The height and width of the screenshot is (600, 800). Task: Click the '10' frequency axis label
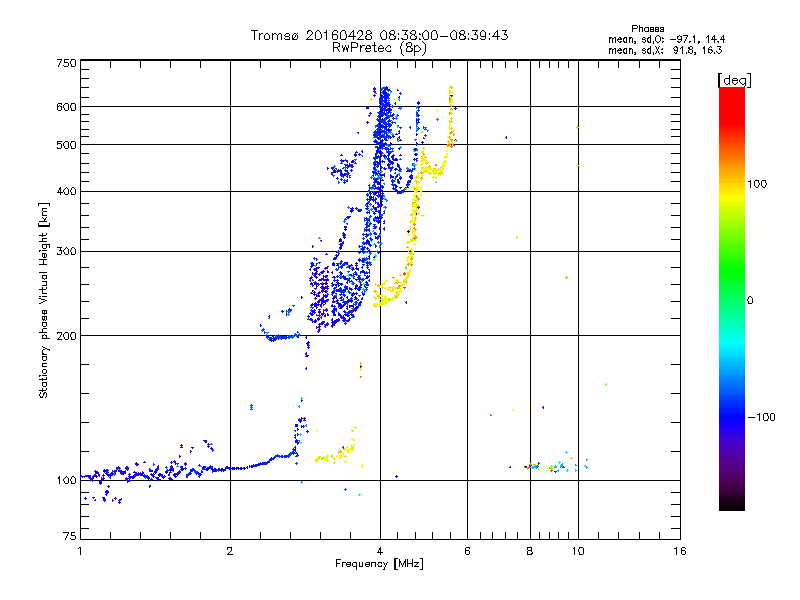tap(578, 551)
